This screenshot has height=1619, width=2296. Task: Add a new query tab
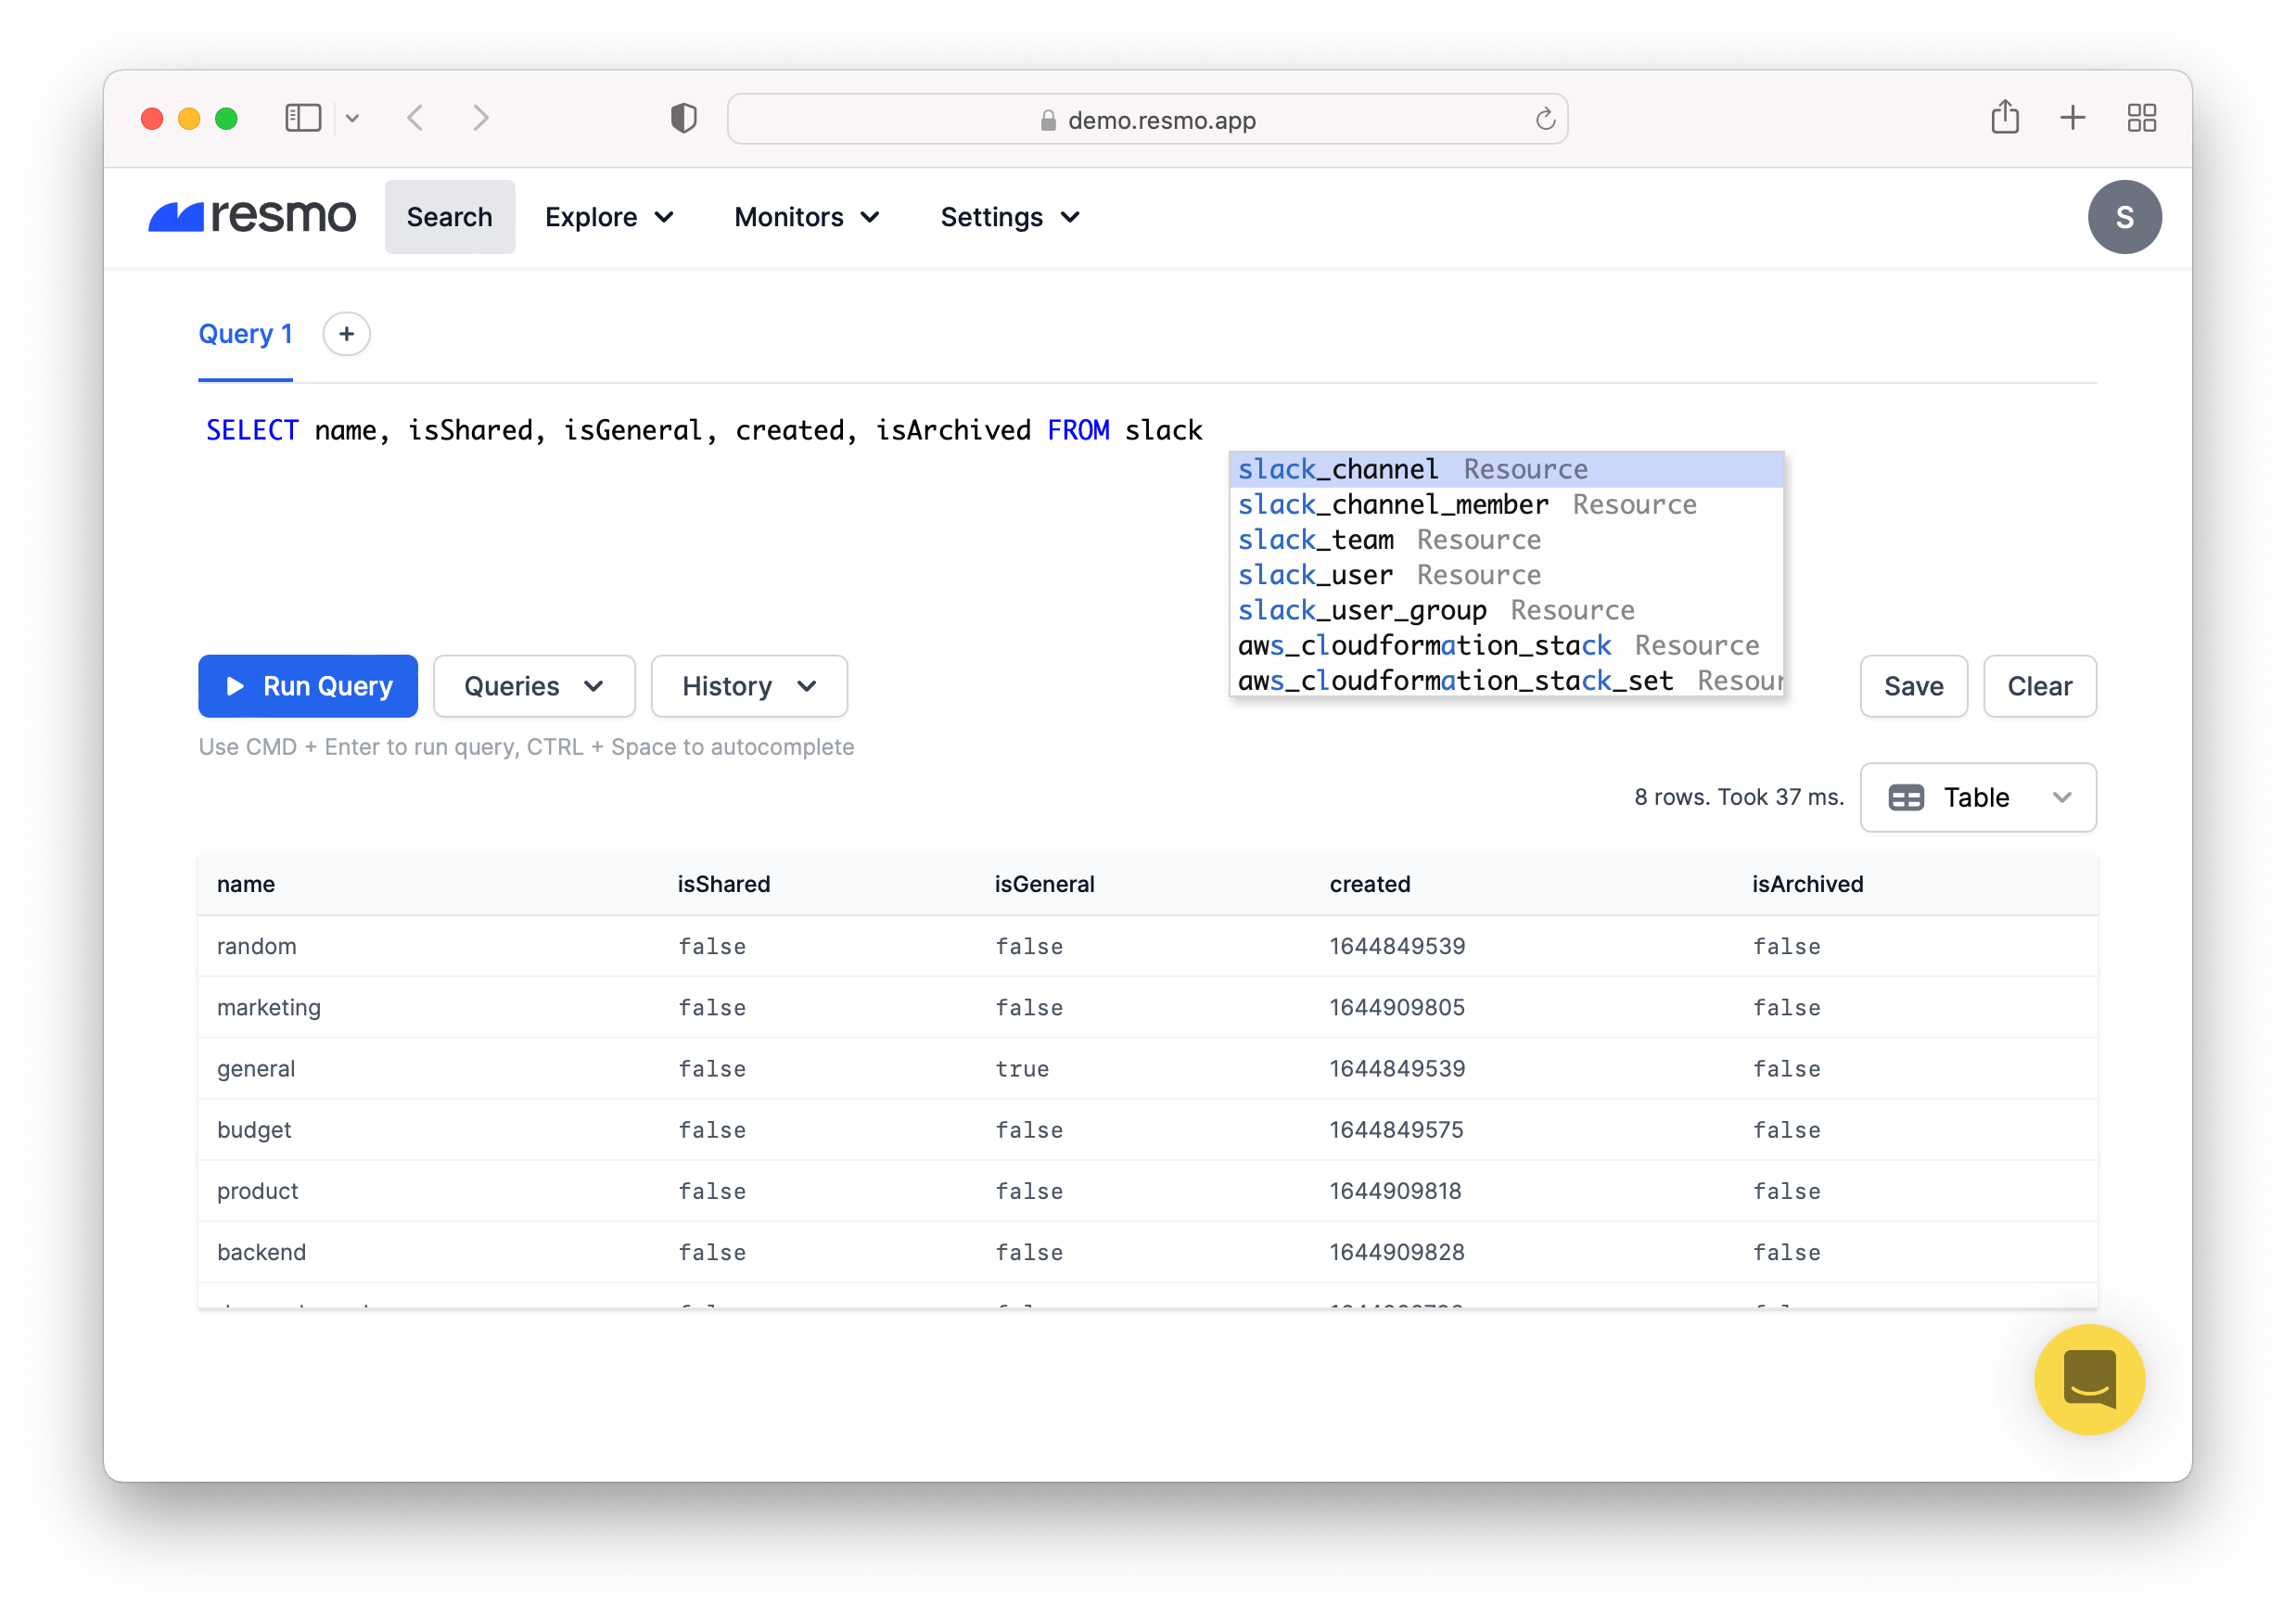(x=347, y=334)
